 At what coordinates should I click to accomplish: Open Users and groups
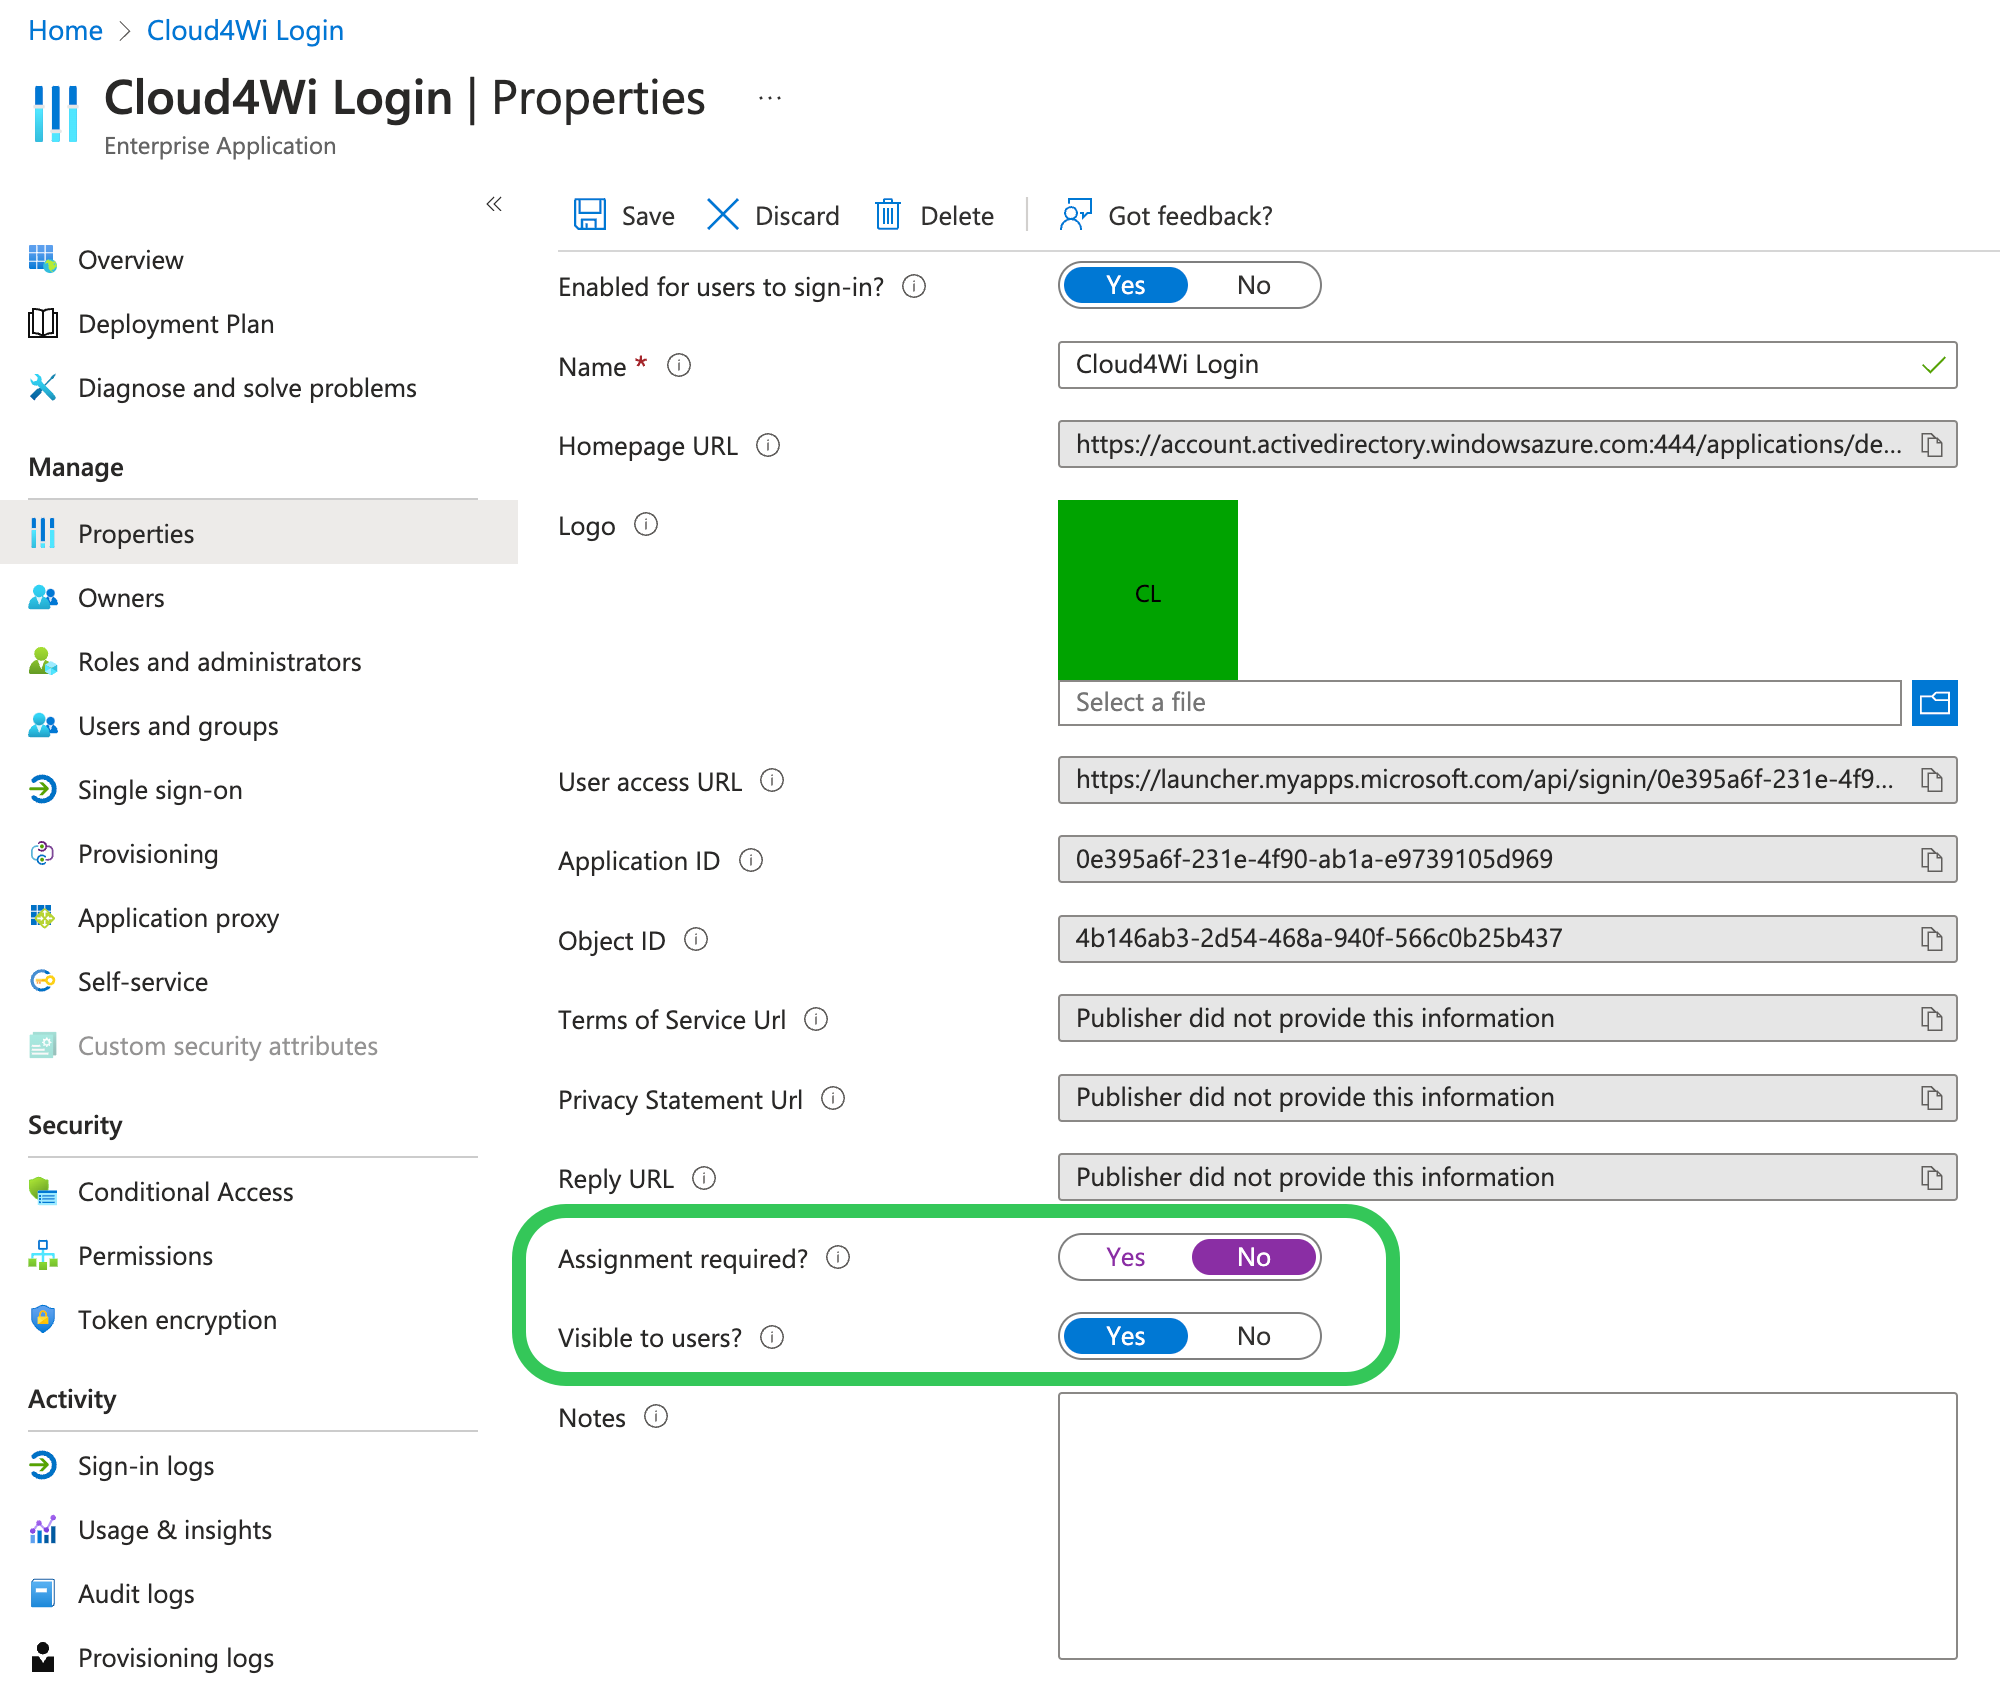click(258, 726)
